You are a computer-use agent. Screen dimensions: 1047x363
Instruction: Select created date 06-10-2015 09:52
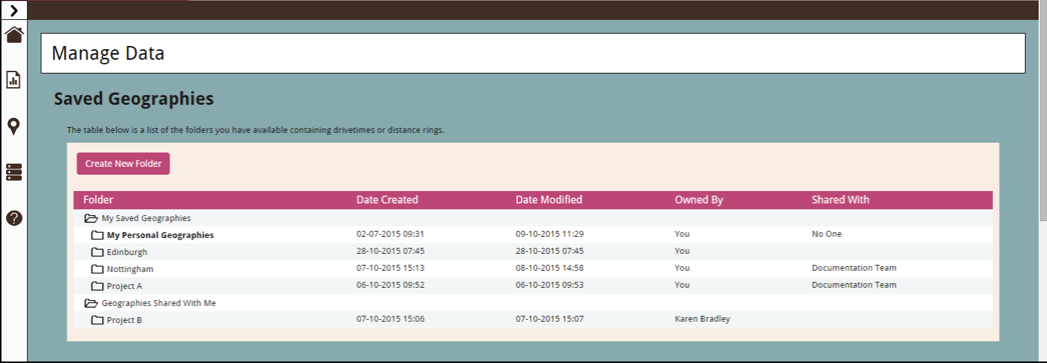(391, 285)
